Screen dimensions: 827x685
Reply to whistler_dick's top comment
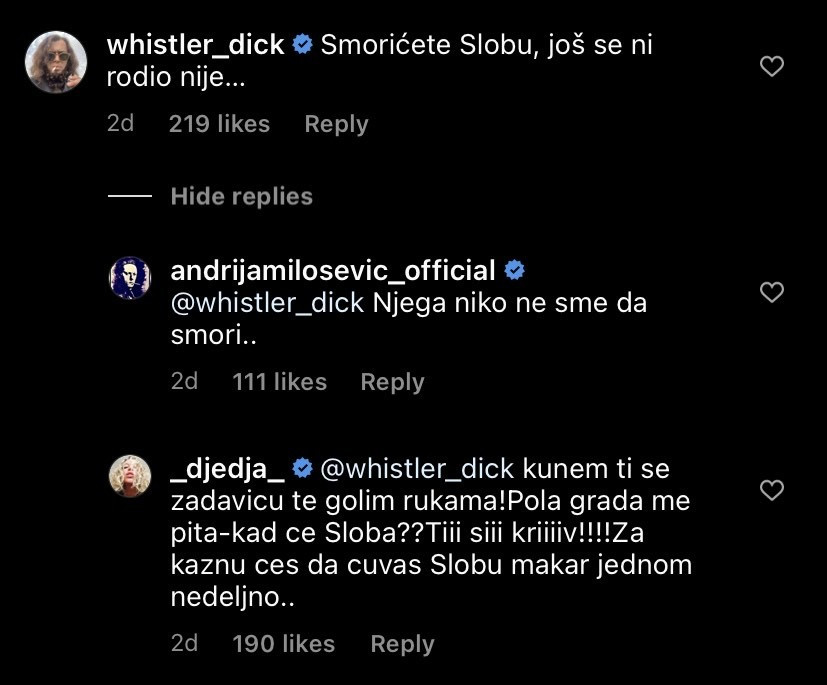(336, 124)
